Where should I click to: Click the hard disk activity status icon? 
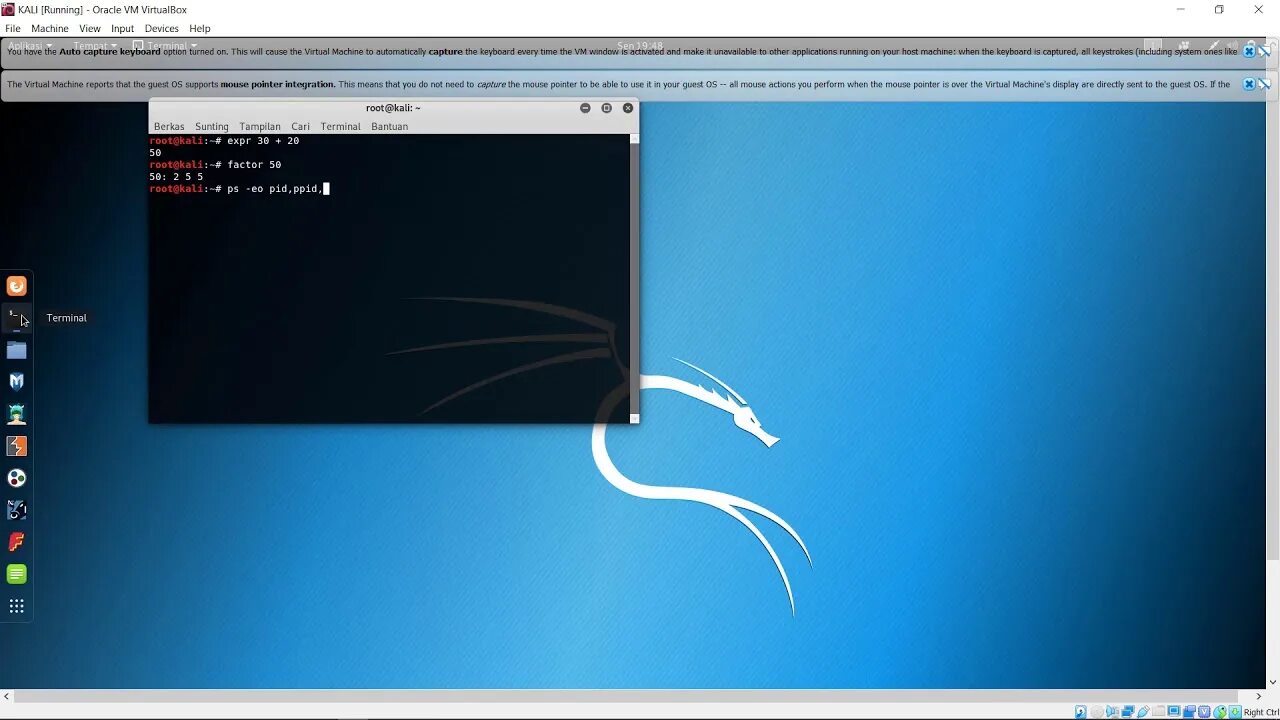click(x=1081, y=712)
